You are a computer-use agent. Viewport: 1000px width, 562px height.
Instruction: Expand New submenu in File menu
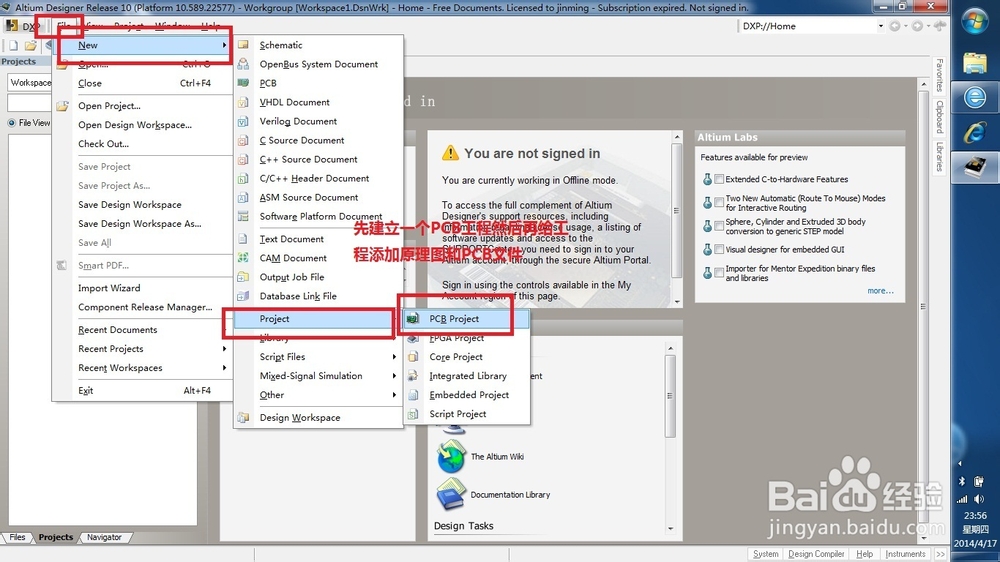pyautogui.click(x=144, y=45)
